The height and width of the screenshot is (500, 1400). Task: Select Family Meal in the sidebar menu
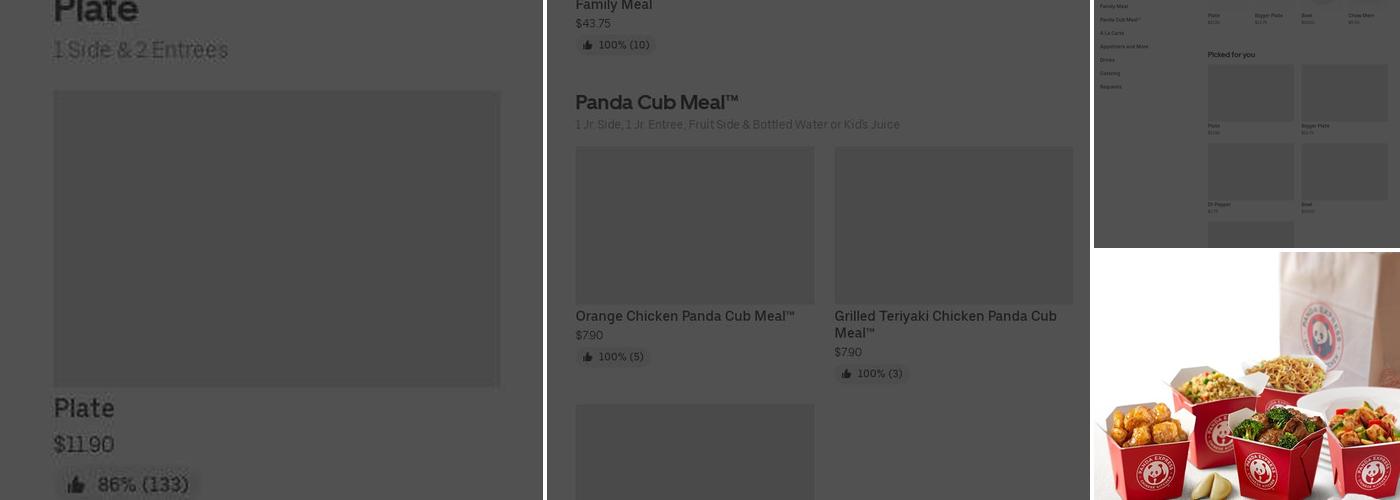1114,6
